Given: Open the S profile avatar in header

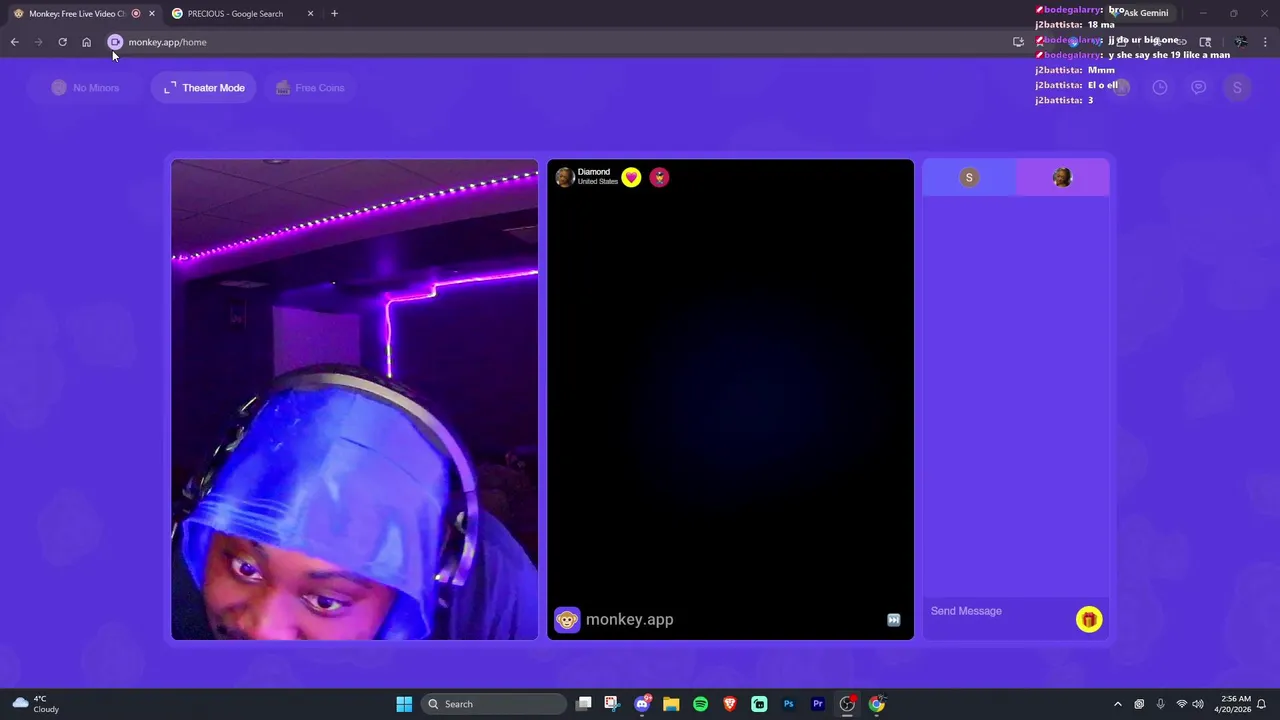Looking at the screenshot, I should click(x=1237, y=88).
